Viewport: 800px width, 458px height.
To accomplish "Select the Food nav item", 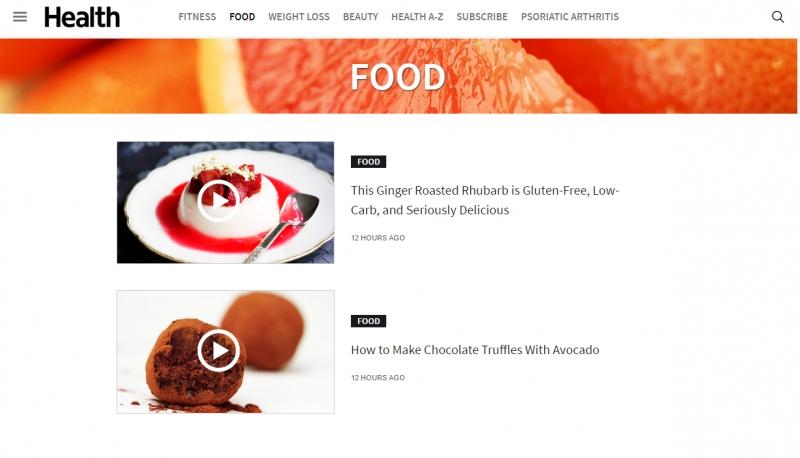I will [242, 17].
